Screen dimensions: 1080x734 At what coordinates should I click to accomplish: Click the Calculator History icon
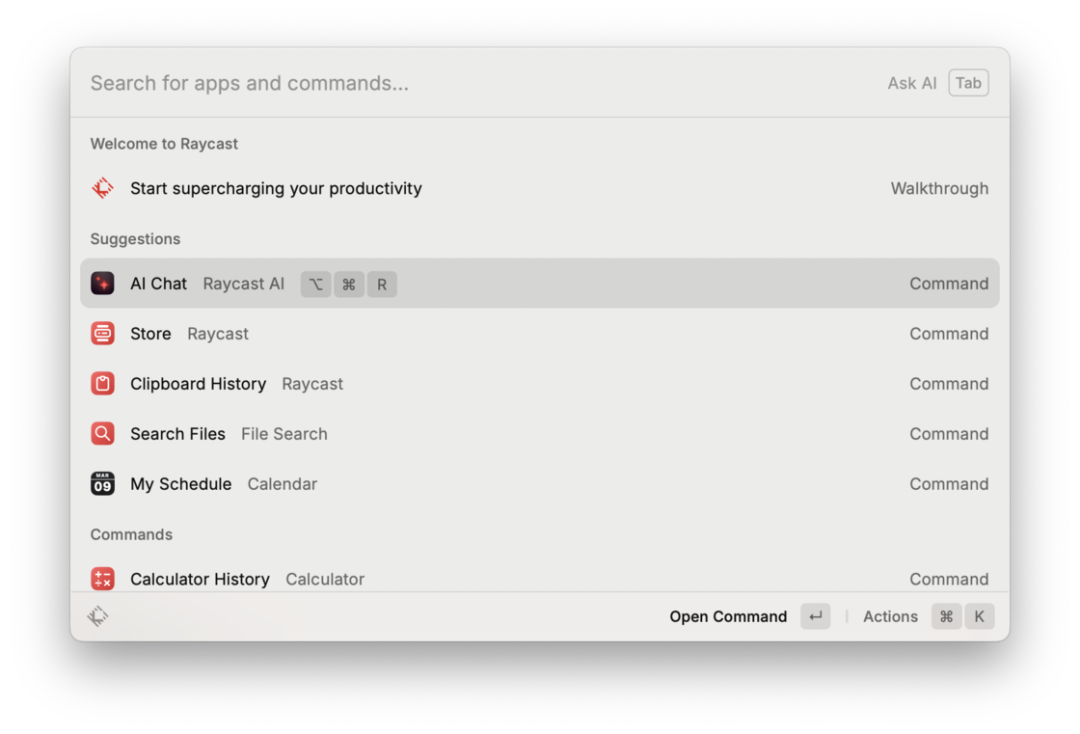(103, 579)
